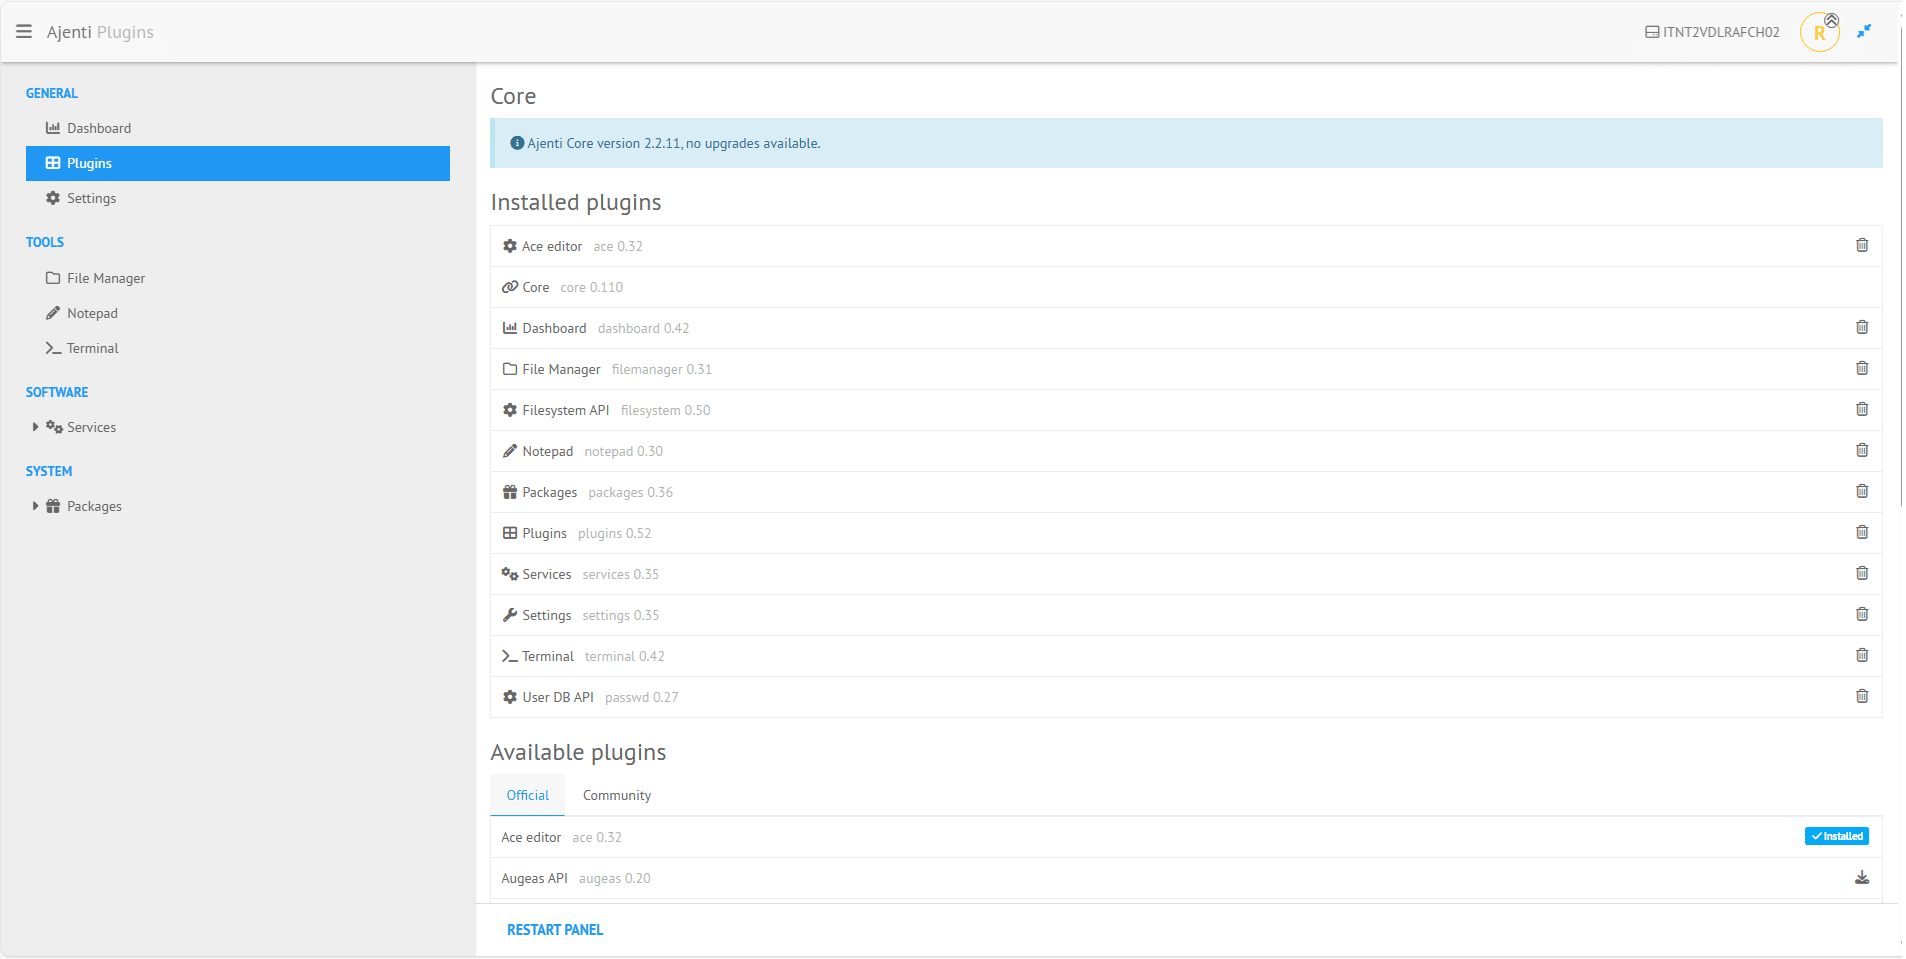Click the Installed badge for Ace editor
The height and width of the screenshot is (959, 1906).
(1836, 837)
